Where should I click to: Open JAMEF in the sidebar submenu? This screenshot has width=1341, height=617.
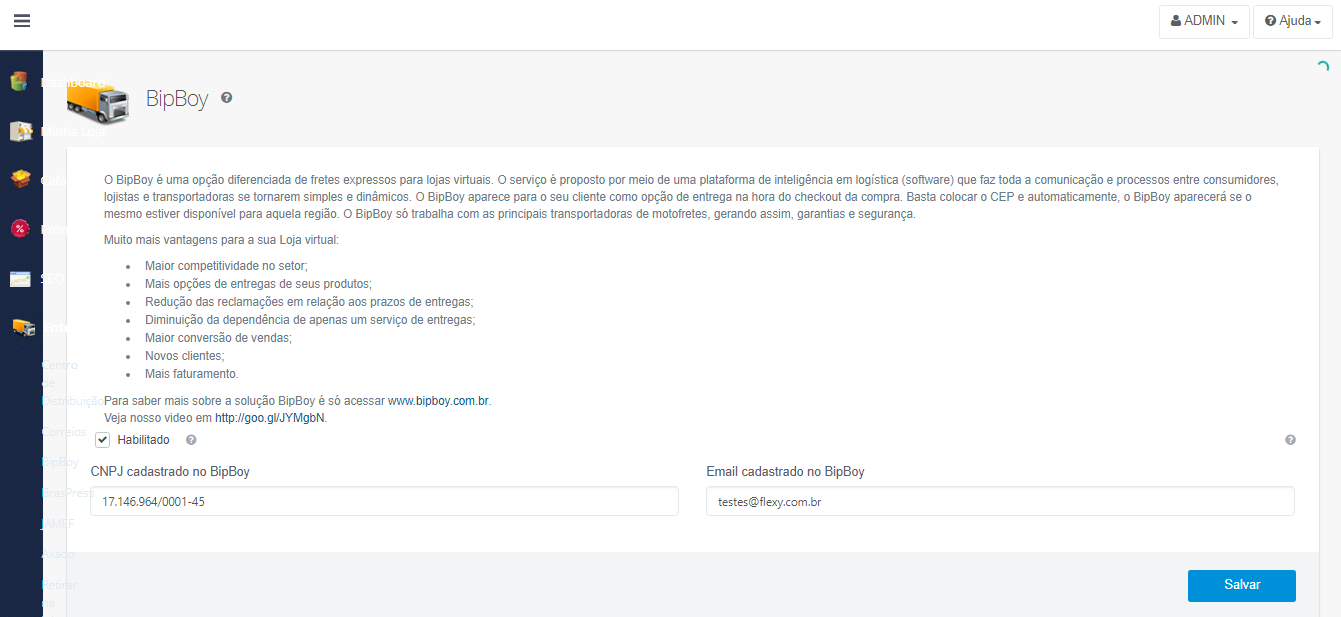point(58,523)
